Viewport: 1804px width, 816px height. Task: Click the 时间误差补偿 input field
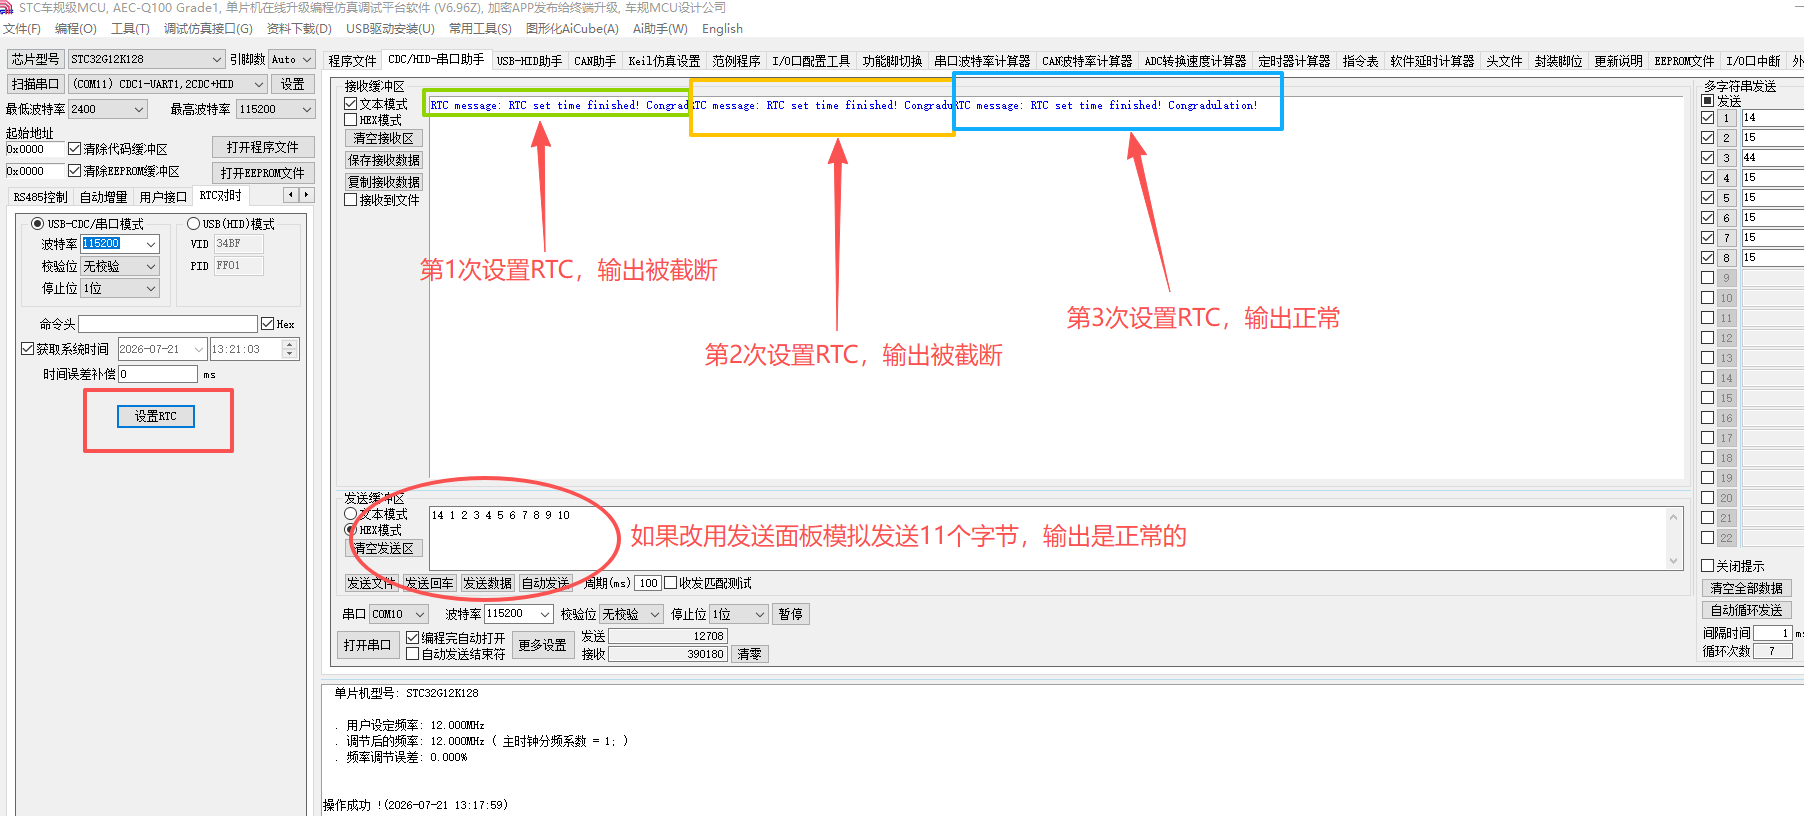click(x=158, y=374)
